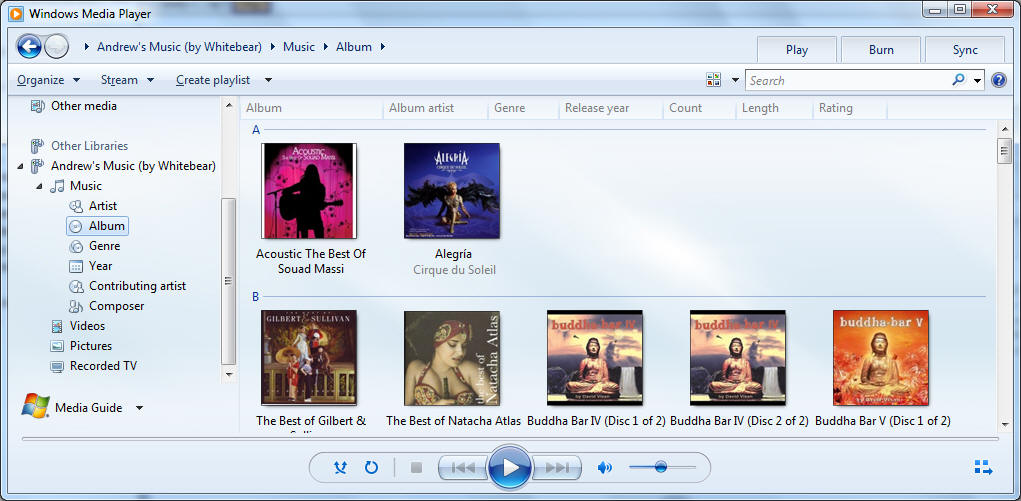Open Help via the blue question mark
This screenshot has height=501, width=1021.
tap(998, 80)
